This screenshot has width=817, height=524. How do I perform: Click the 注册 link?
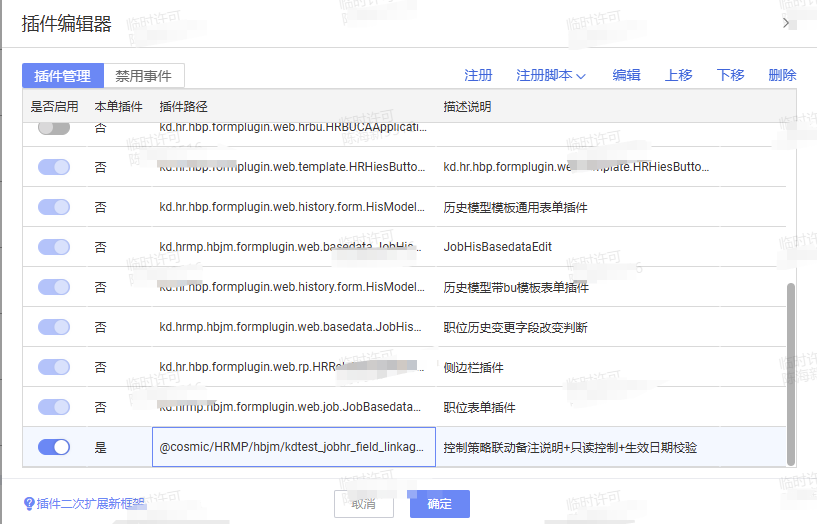pos(478,76)
